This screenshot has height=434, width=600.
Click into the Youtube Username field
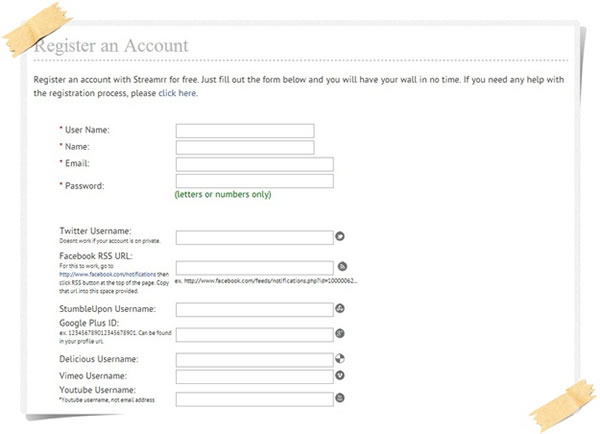(254, 398)
